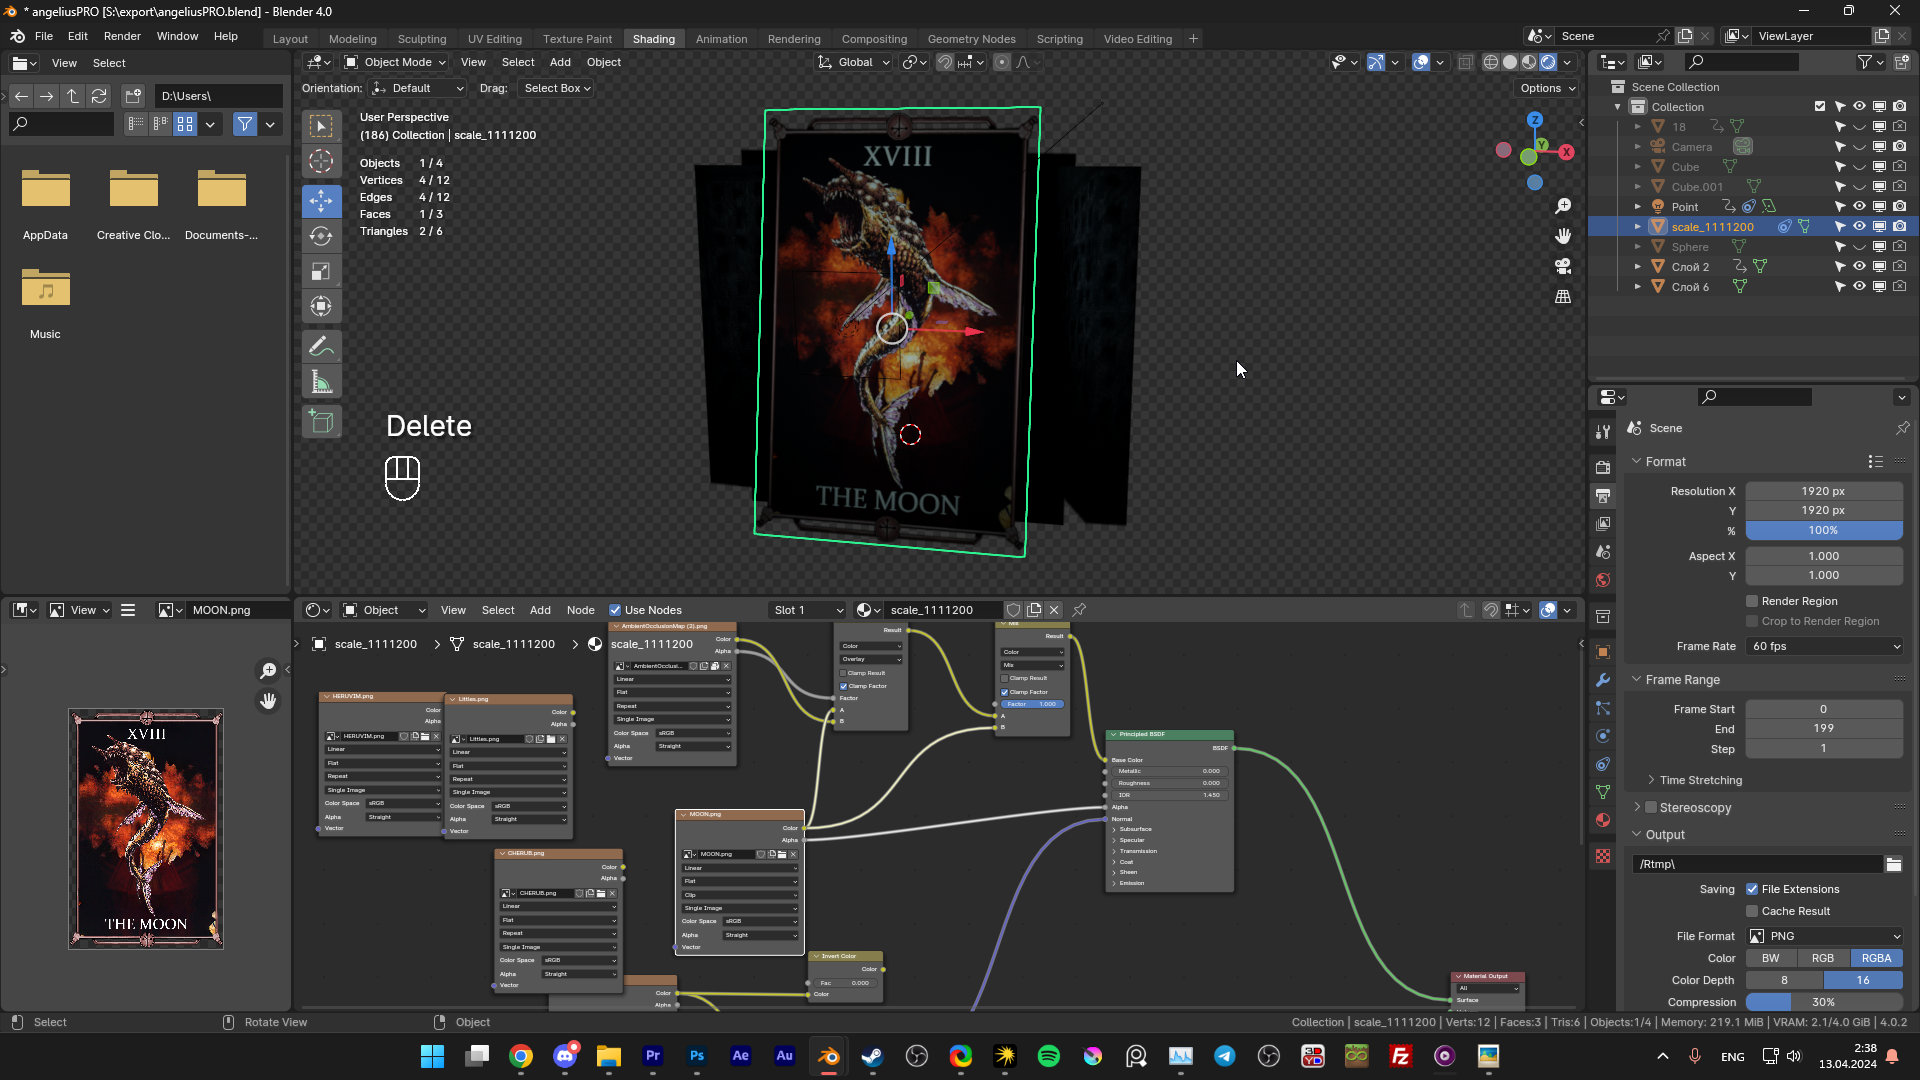Select BW color mode button
Screen dimensions: 1920x1080
tap(1770, 958)
